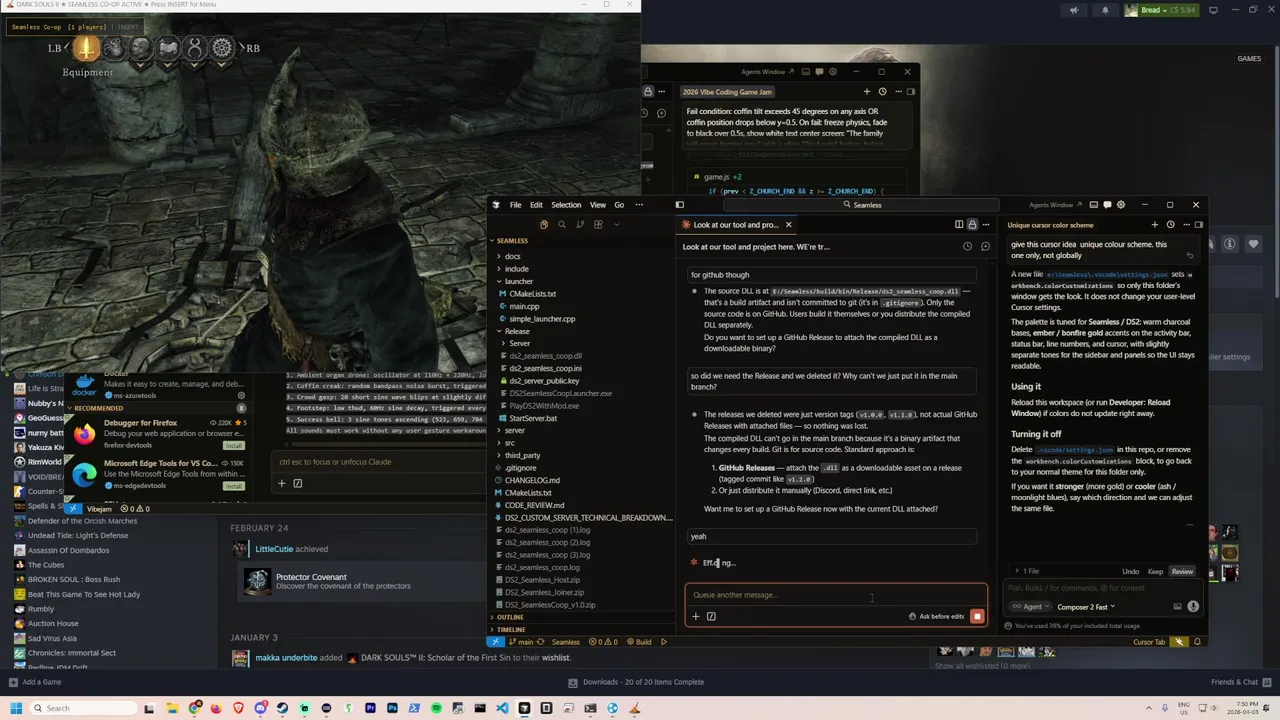Open View menu in Cursor
This screenshot has height=720, width=1280.
[x=597, y=205]
